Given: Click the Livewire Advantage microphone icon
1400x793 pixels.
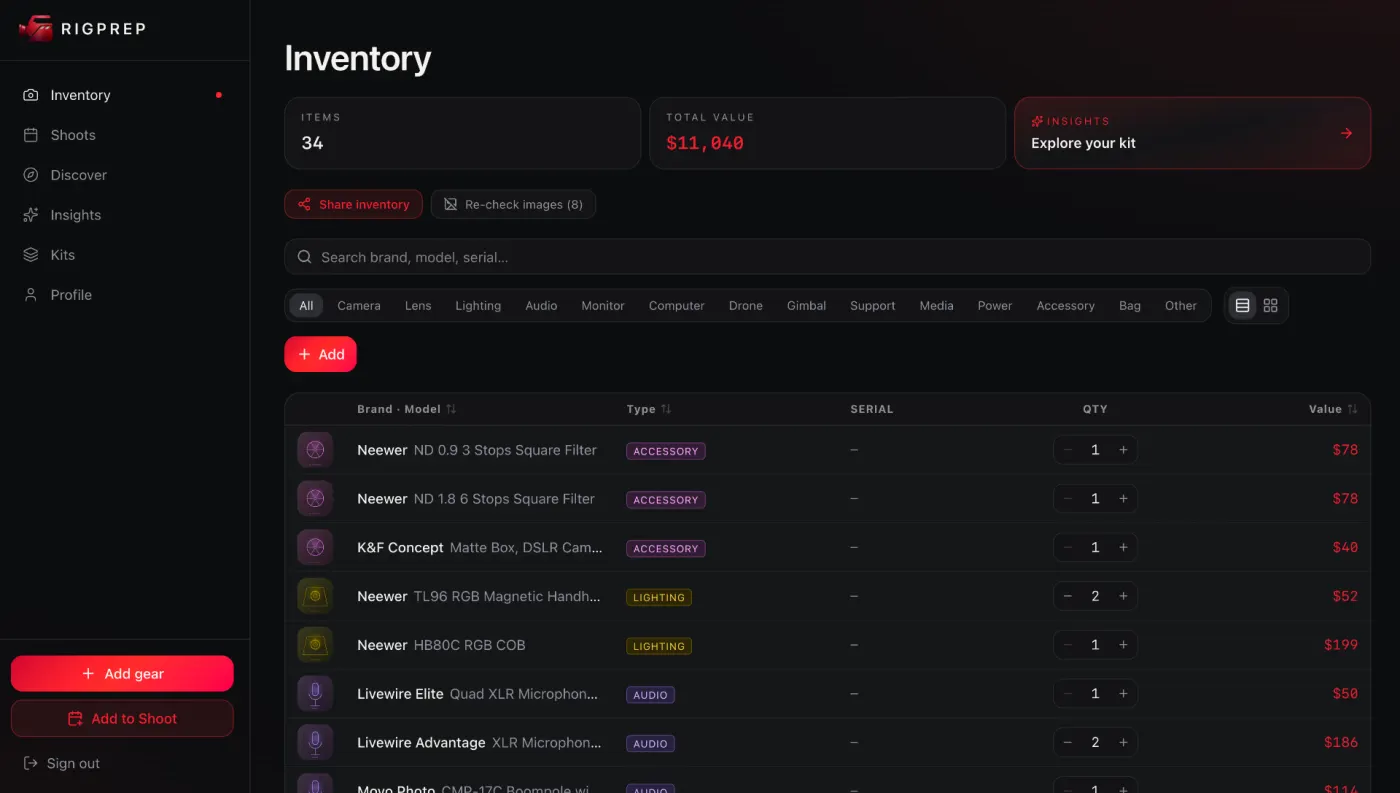Looking at the screenshot, I should pyautogui.click(x=315, y=743).
